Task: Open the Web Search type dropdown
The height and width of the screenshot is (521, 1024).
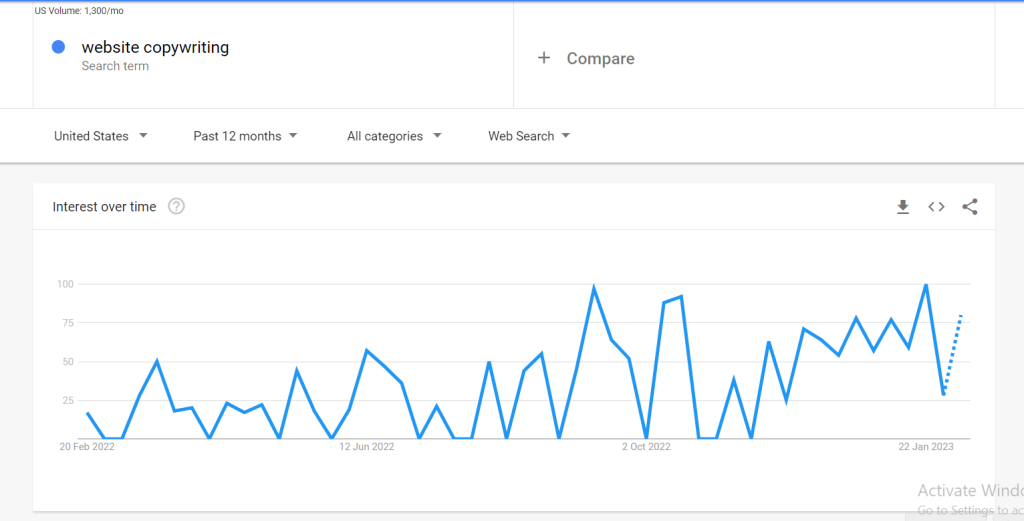Action: point(529,136)
